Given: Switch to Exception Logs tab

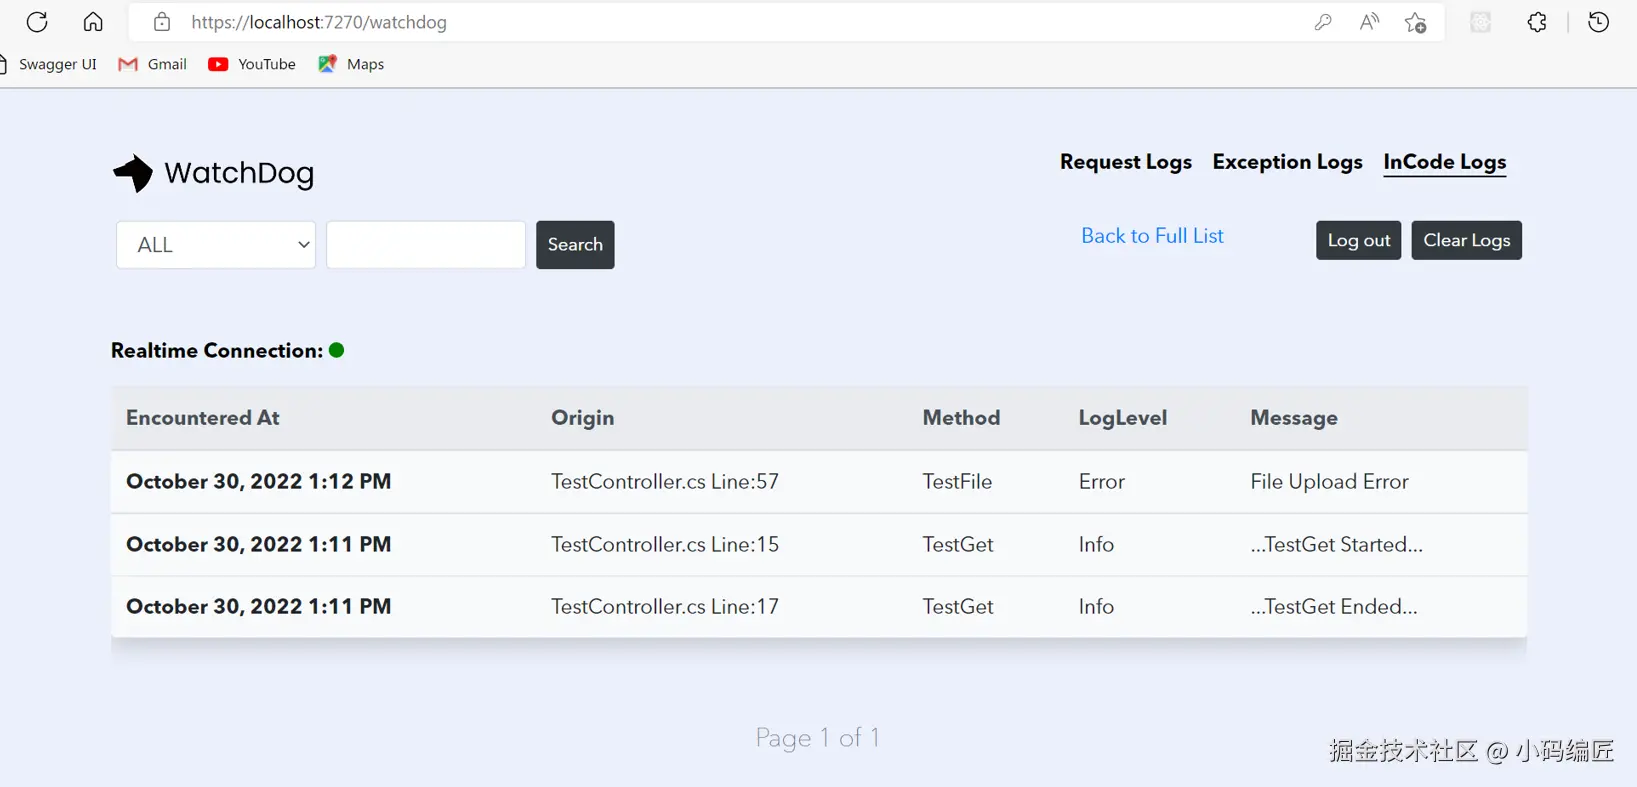Looking at the screenshot, I should (1287, 162).
